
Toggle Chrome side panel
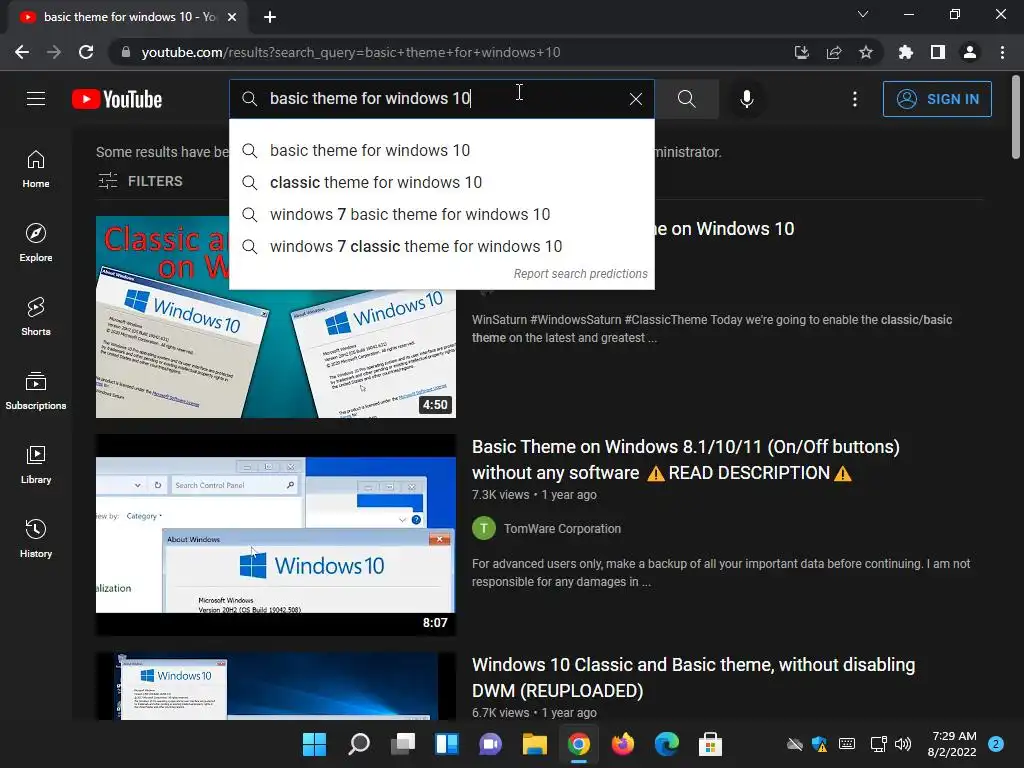point(938,52)
